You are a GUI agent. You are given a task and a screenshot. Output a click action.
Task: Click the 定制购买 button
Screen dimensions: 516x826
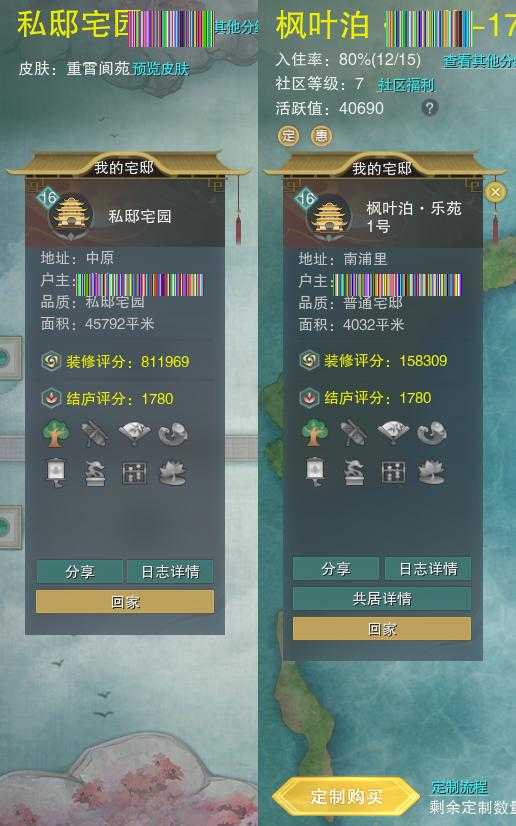click(346, 796)
